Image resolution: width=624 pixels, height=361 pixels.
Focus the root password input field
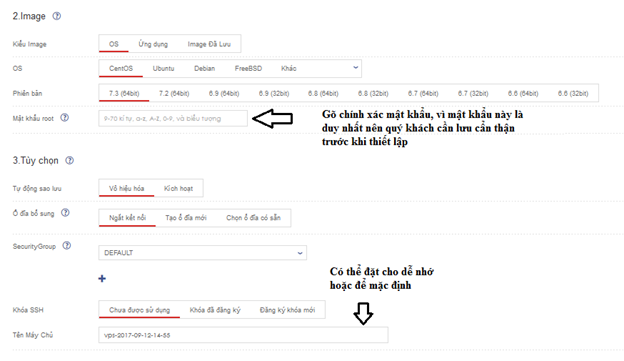click(173, 118)
